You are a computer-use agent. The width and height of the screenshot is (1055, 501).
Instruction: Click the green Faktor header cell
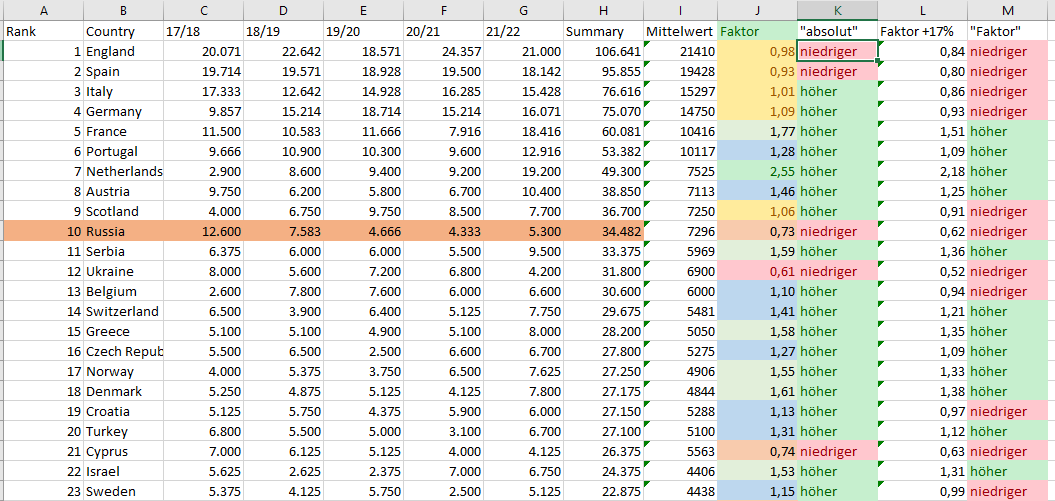pos(758,32)
